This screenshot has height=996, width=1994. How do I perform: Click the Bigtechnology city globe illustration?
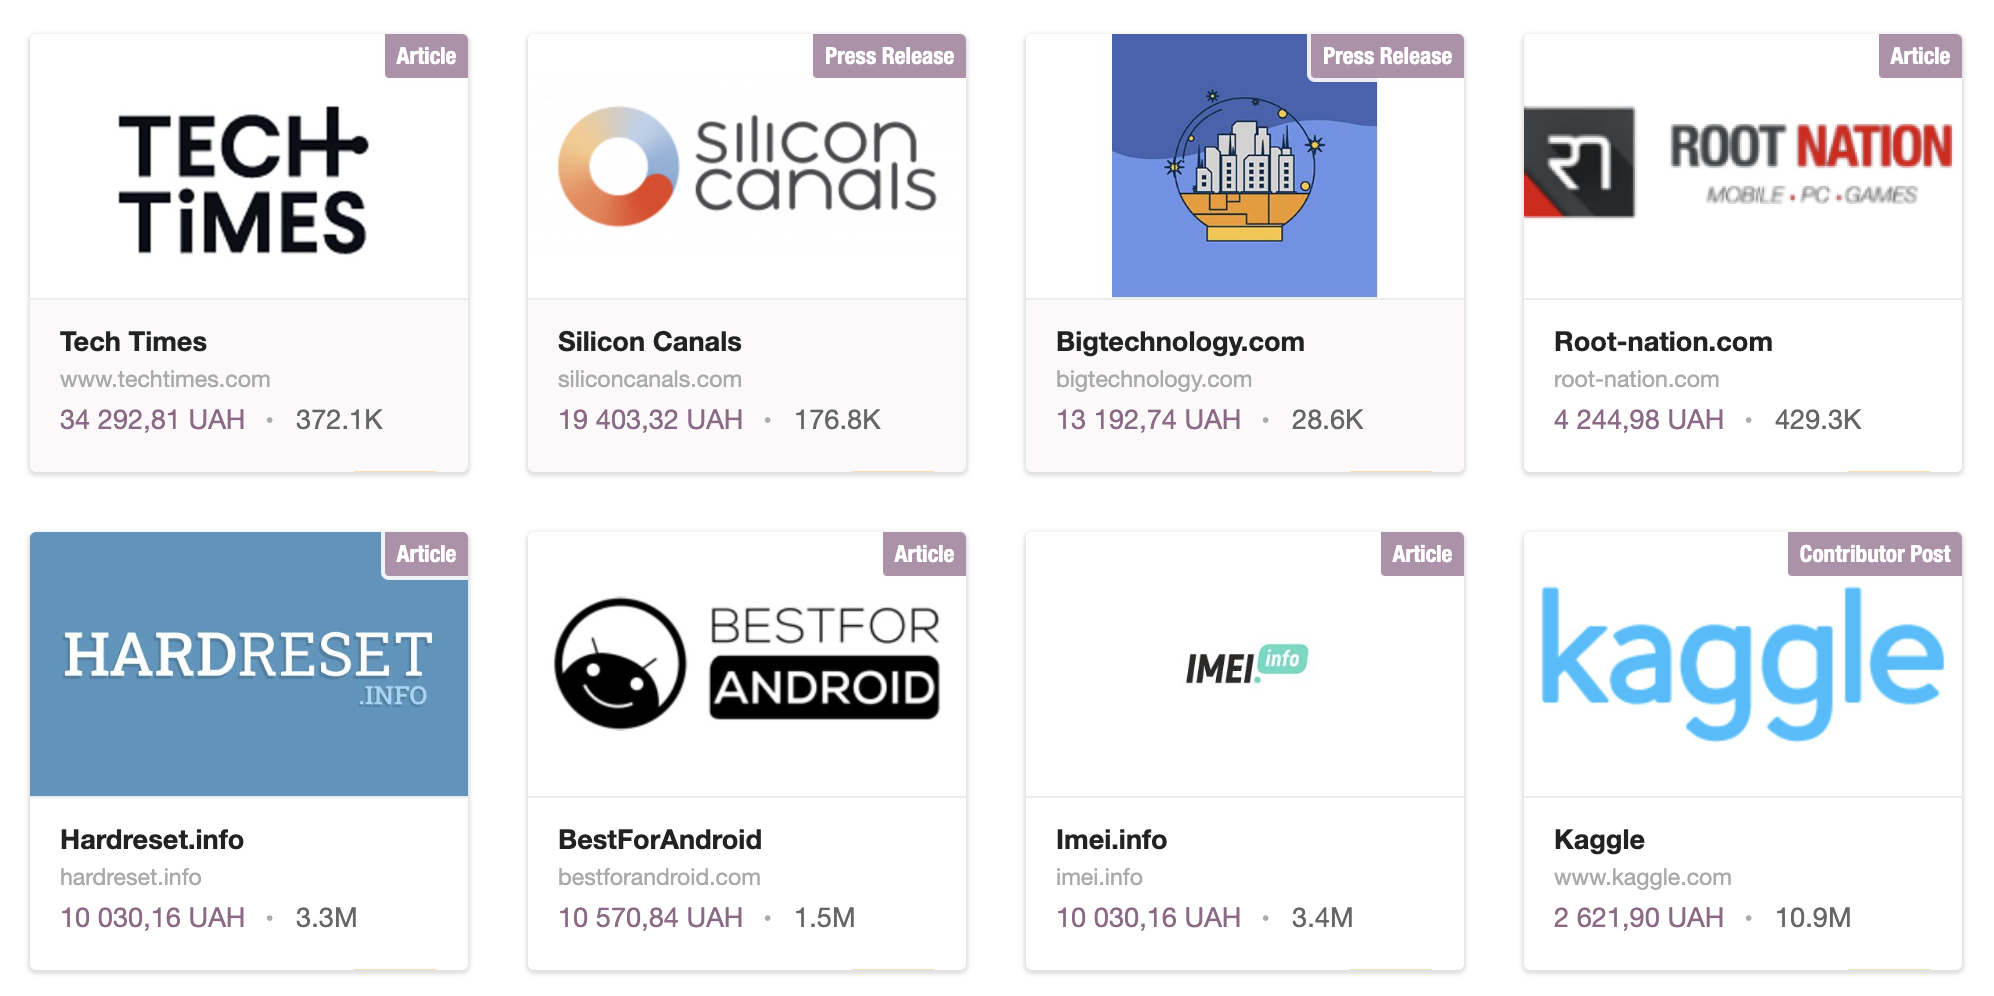pos(1243,170)
